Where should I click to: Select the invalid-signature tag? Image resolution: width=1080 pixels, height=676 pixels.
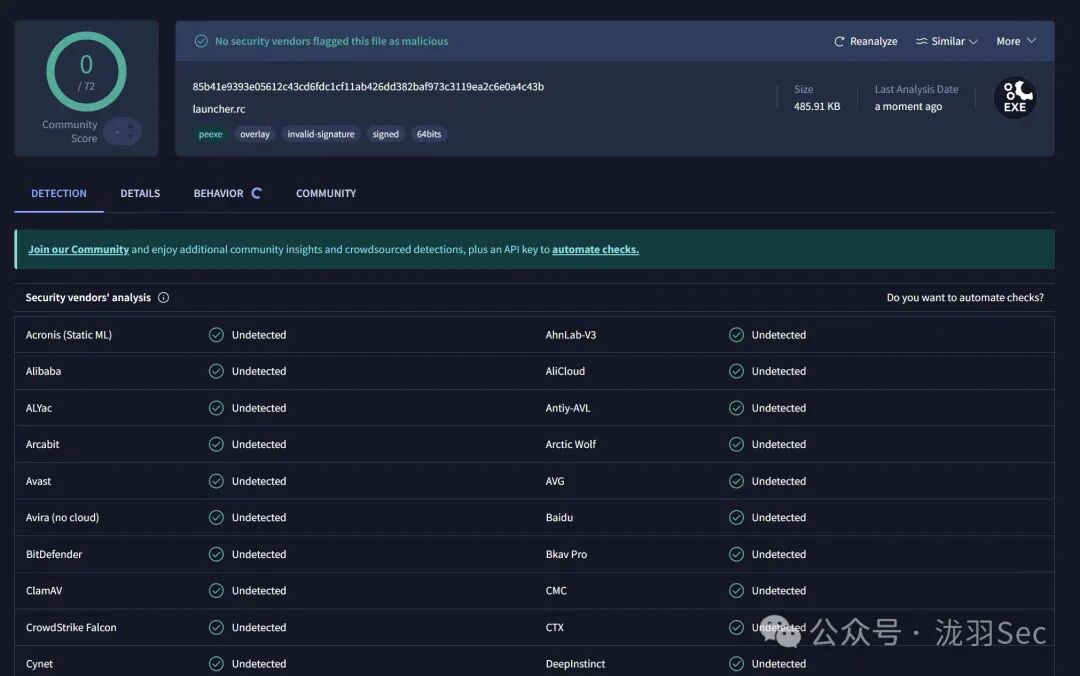pyautogui.click(x=321, y=134)
